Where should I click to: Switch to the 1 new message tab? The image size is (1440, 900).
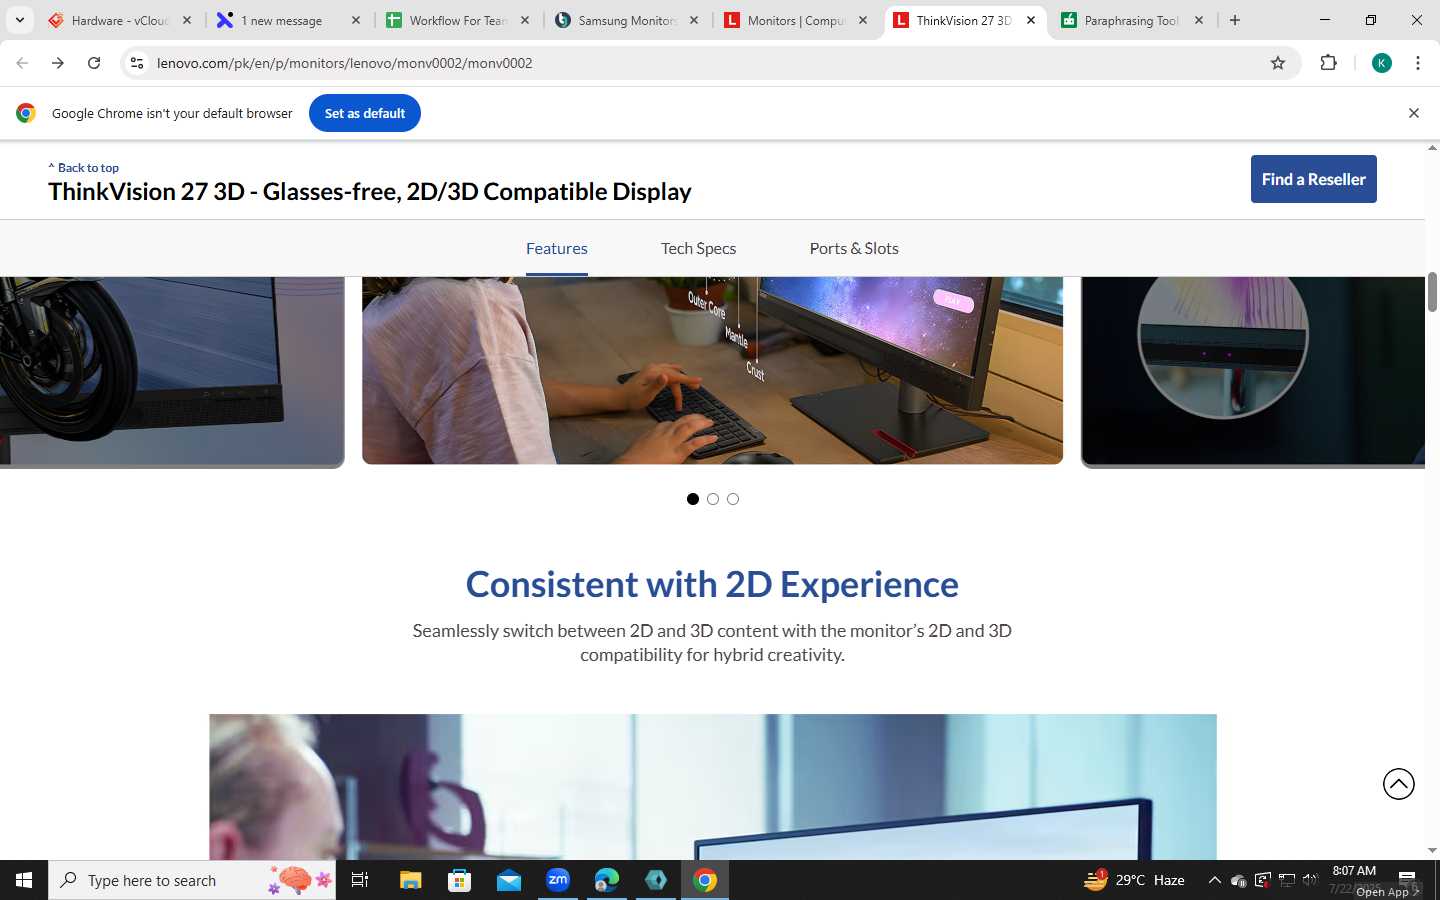pos(289,20)
